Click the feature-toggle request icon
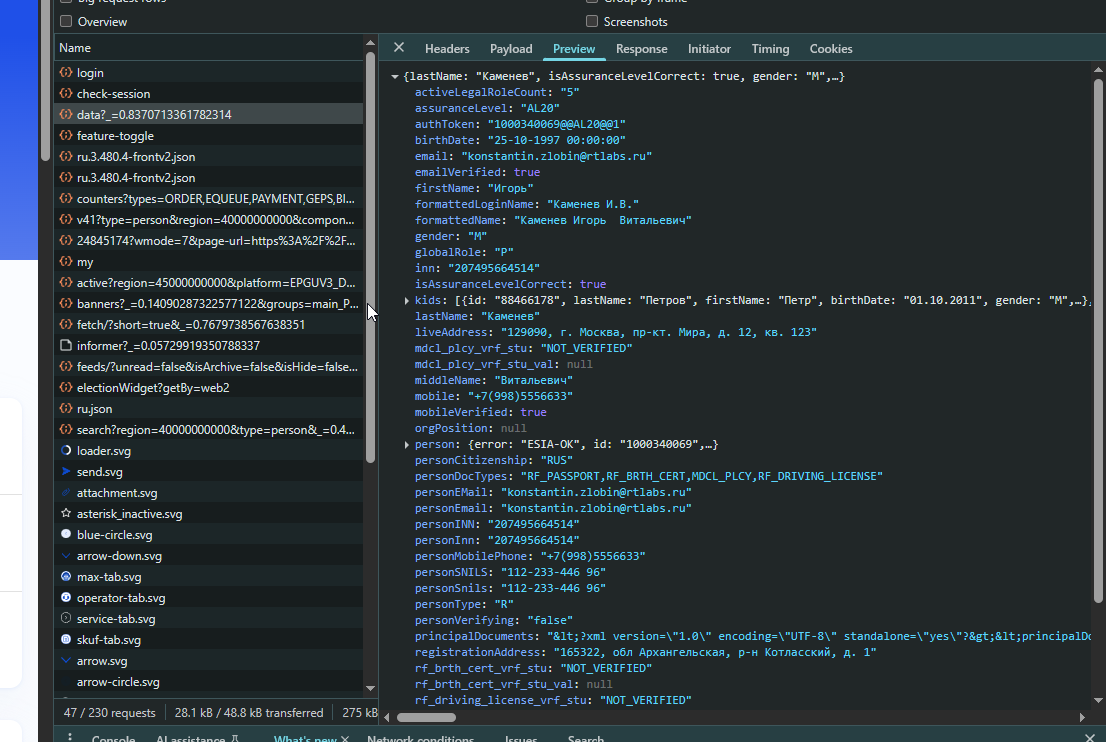This screenshot has height=742, width=1106. [x=66, y=135]
